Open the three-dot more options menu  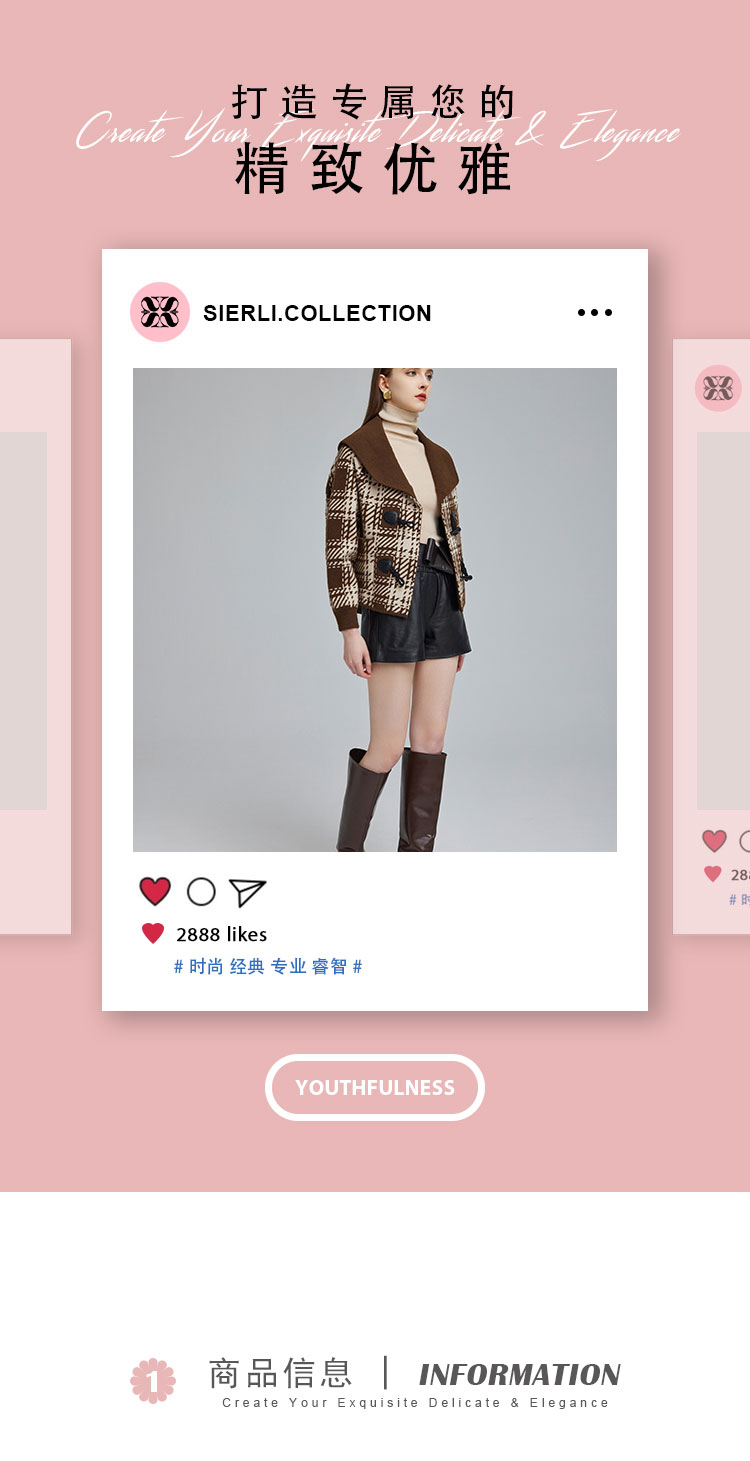click(595, 312)
